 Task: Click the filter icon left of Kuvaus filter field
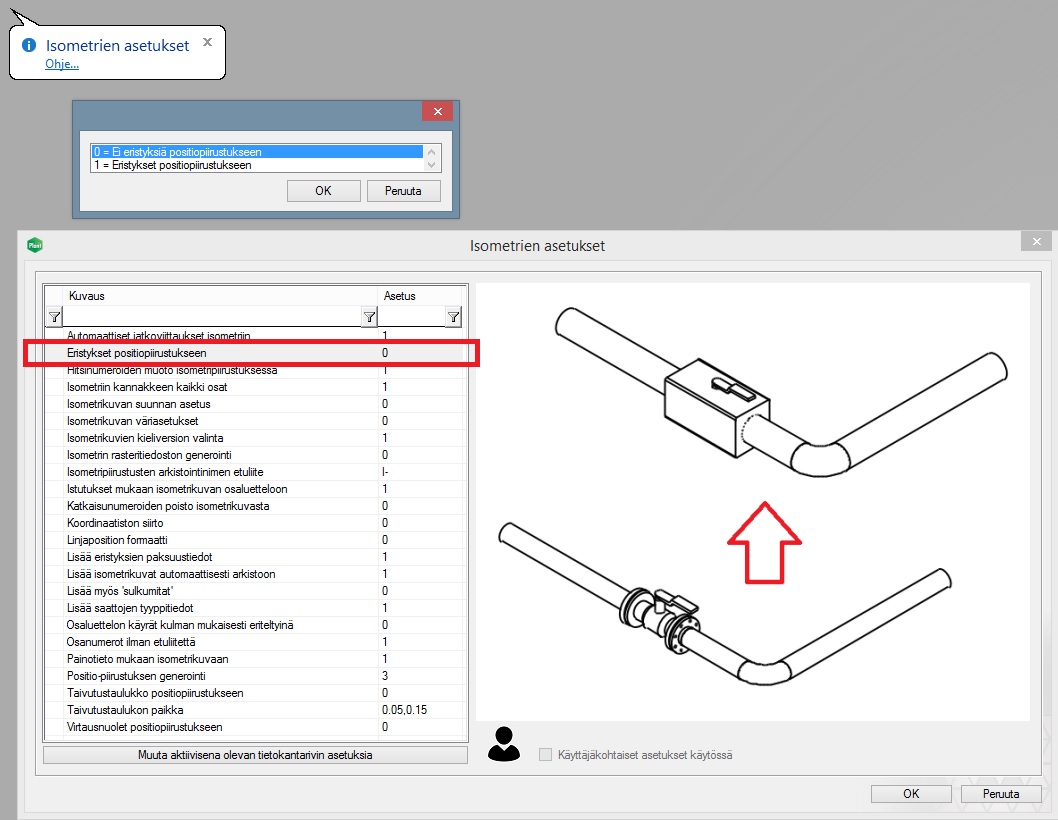pyautogui.click(x=55, y=317)
